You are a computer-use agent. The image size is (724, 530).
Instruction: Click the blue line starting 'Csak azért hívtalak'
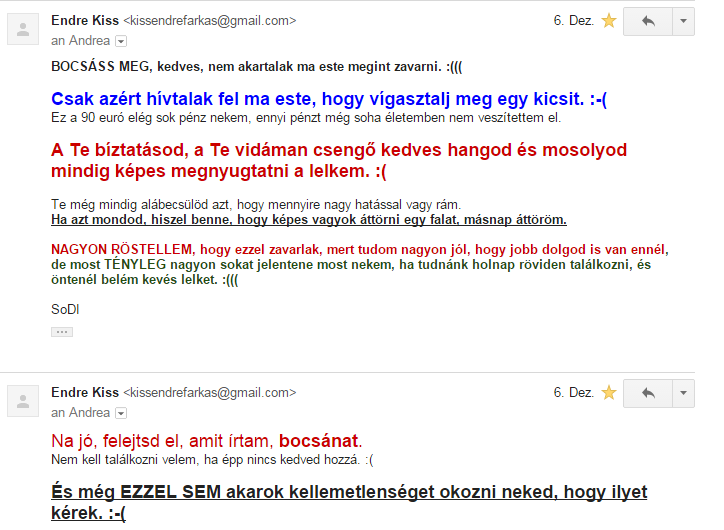click(329, 100)
